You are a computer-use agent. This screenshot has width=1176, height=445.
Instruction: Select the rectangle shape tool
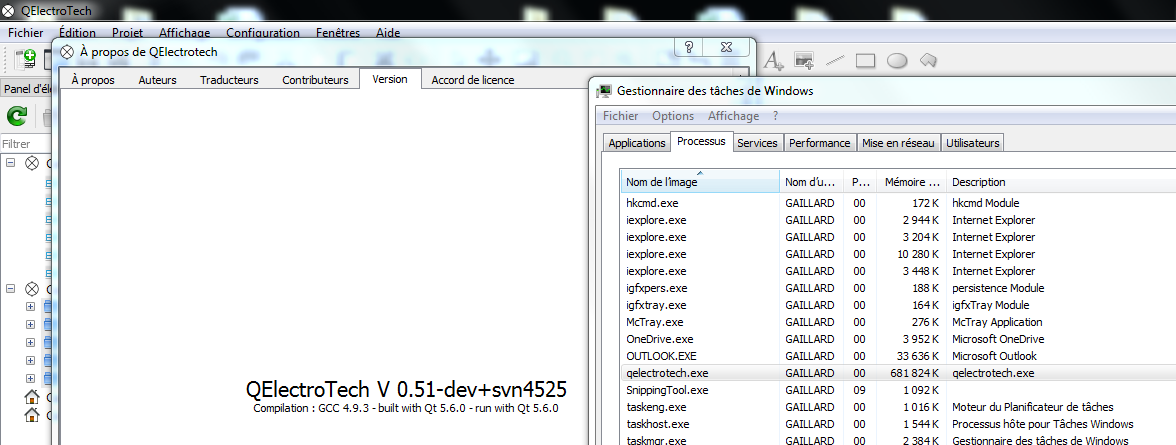[x=865, y=60]
